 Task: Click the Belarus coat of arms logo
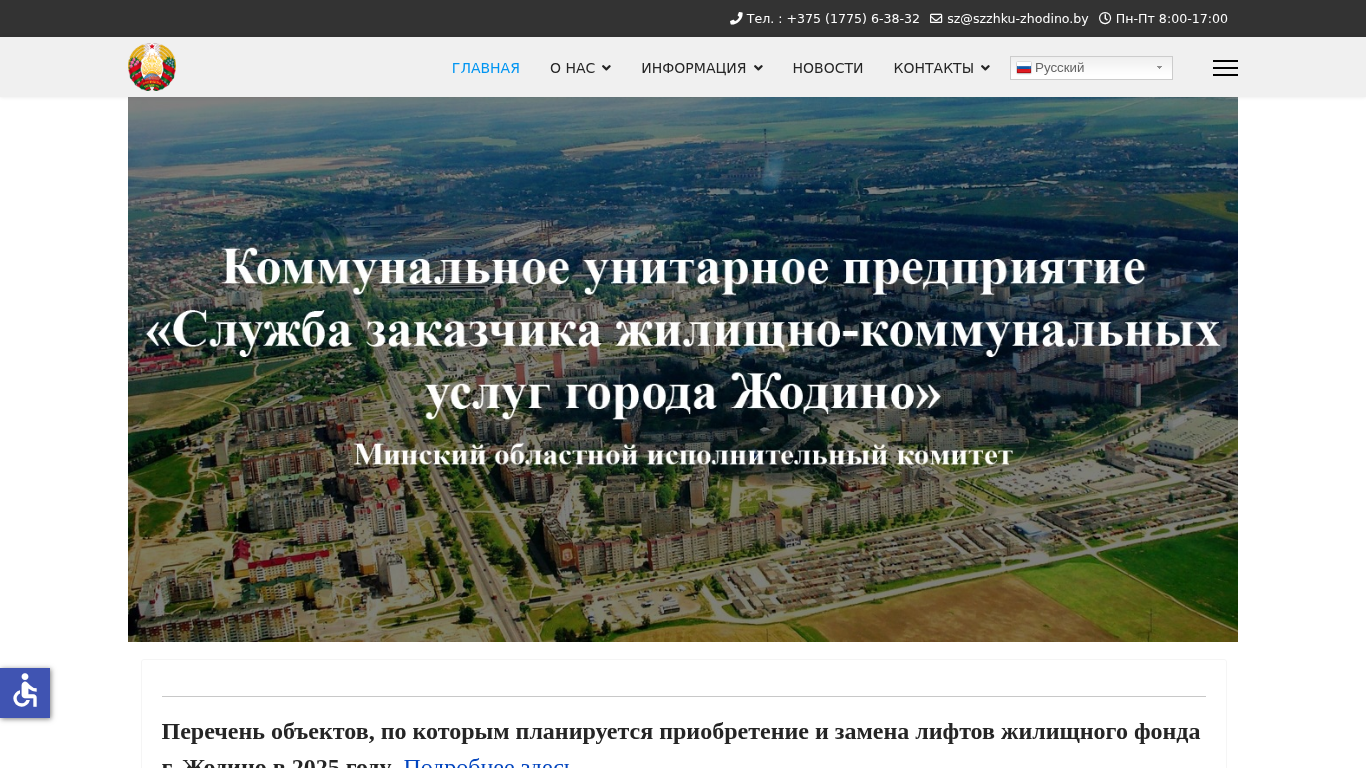coord(152,67)
